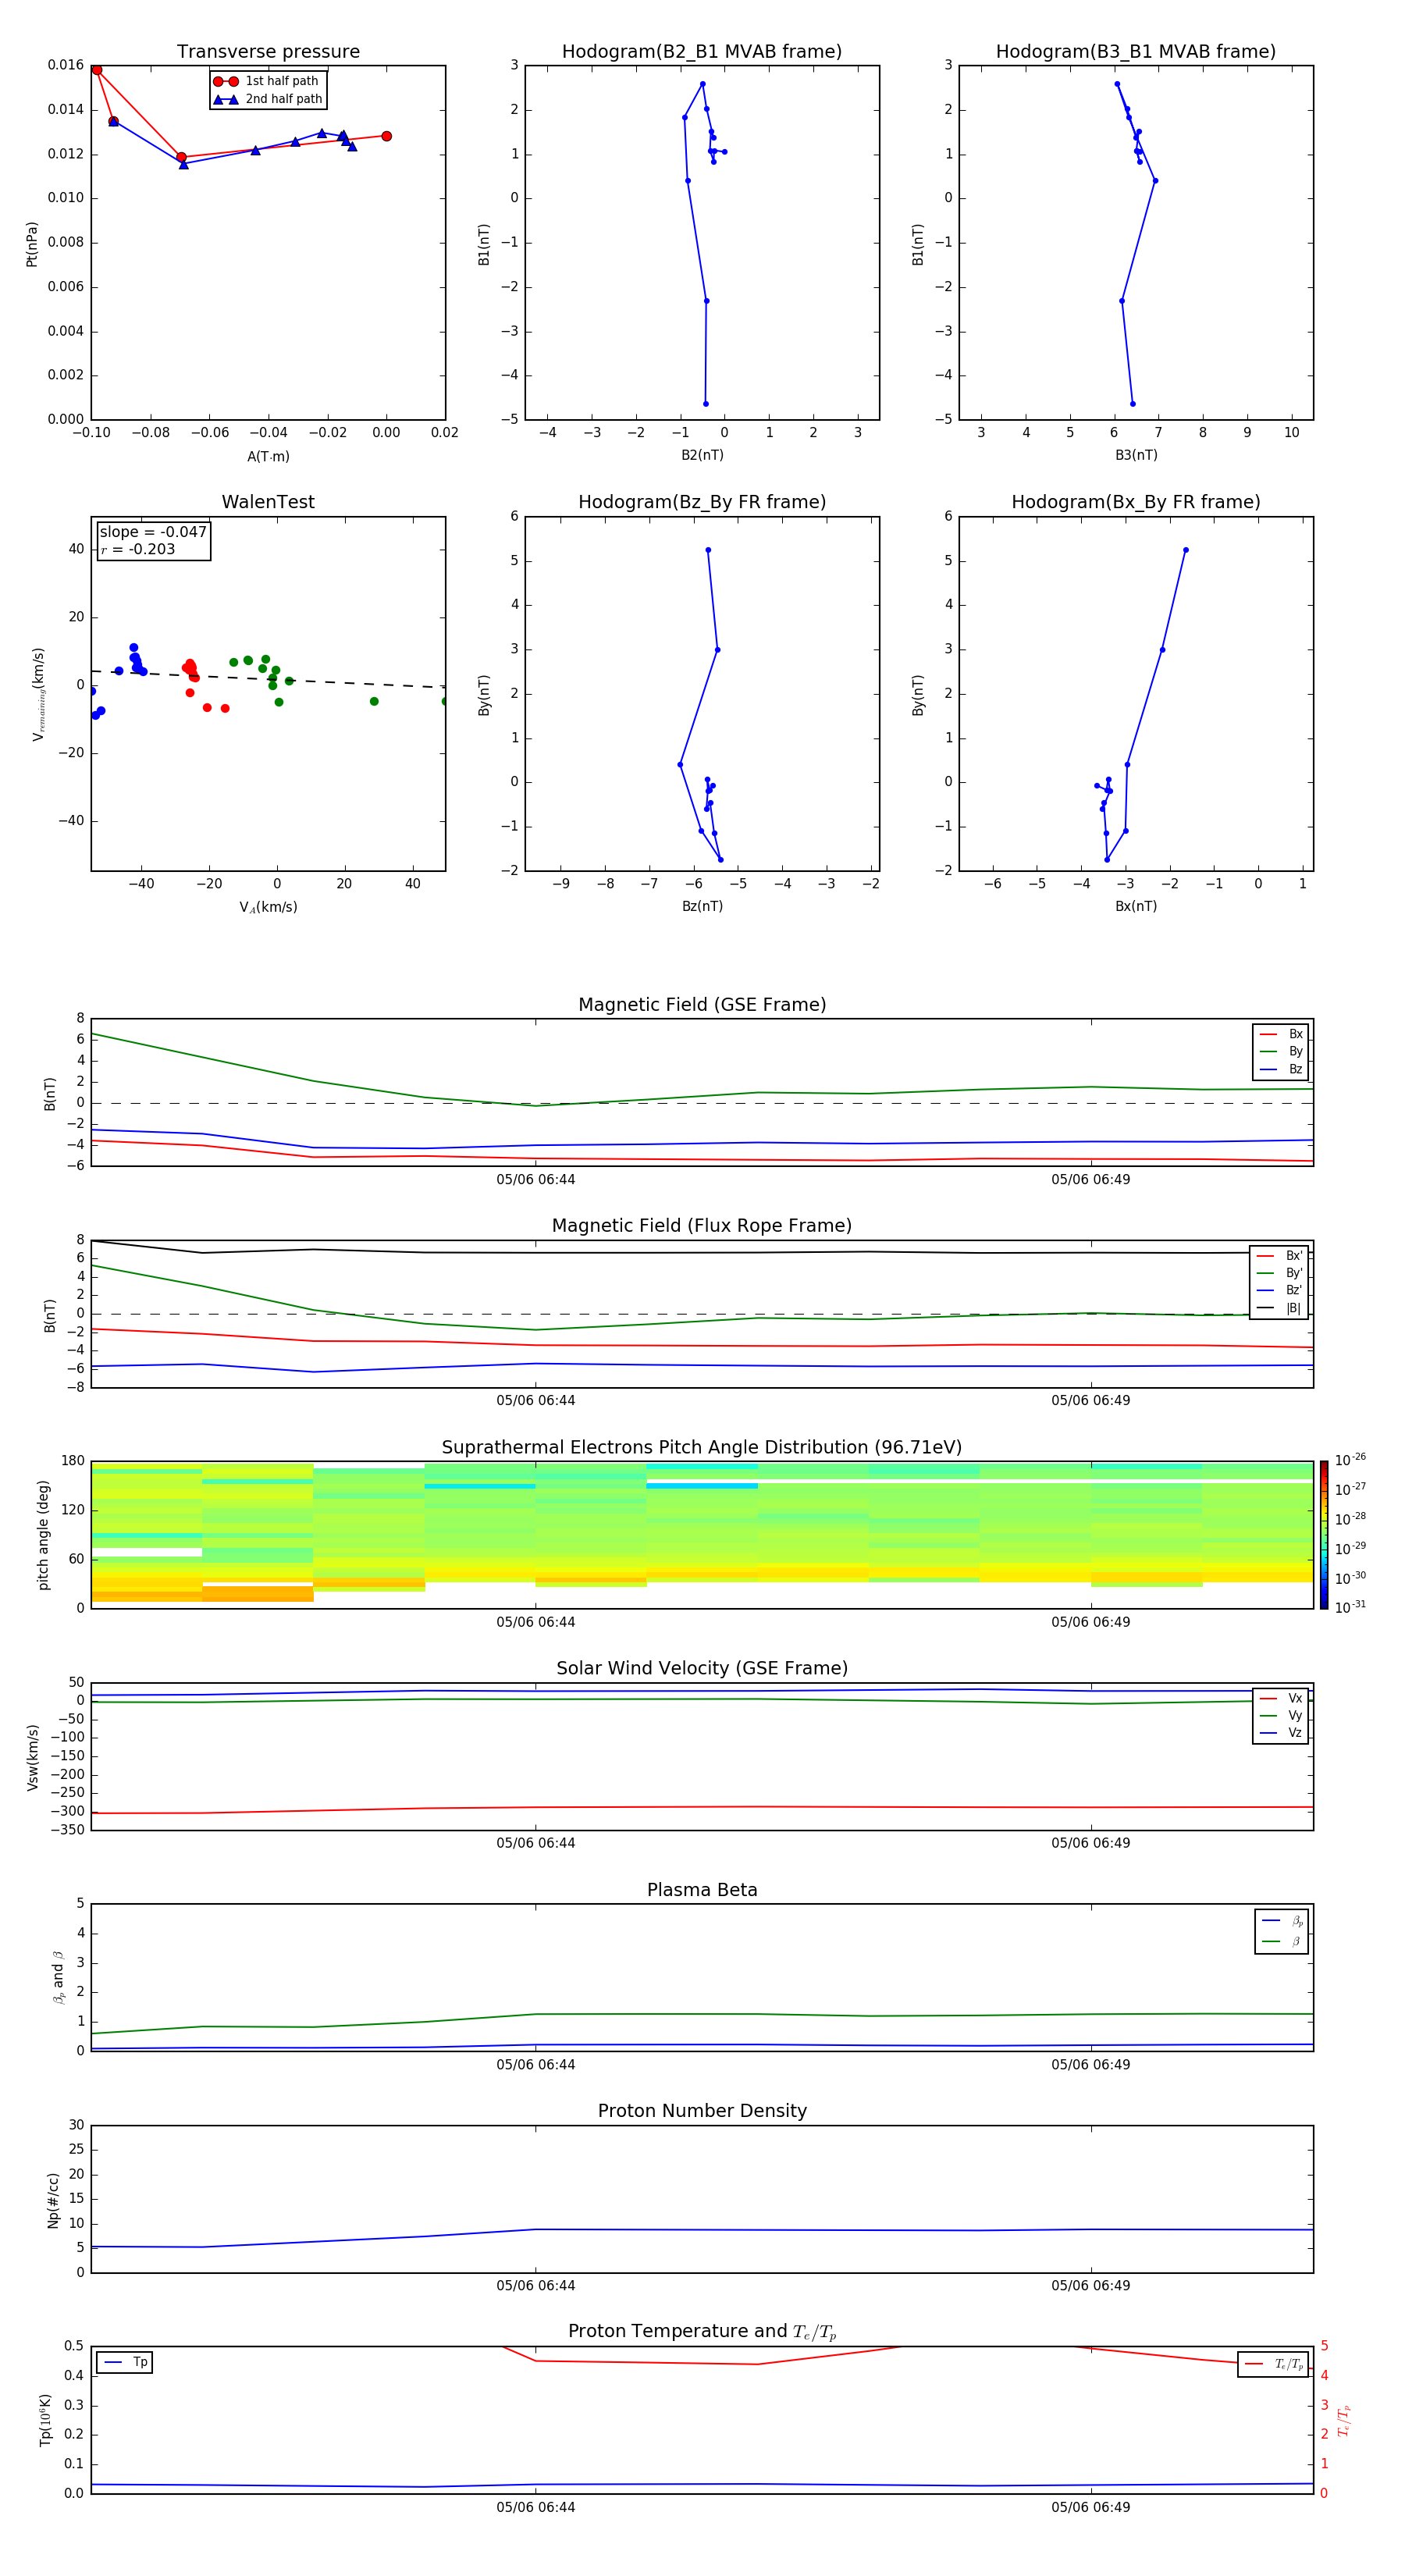The image size is (1405, 2576).
Task: Select the 'Bx' entry in GSE legend
Action: click(1281, 1034)
